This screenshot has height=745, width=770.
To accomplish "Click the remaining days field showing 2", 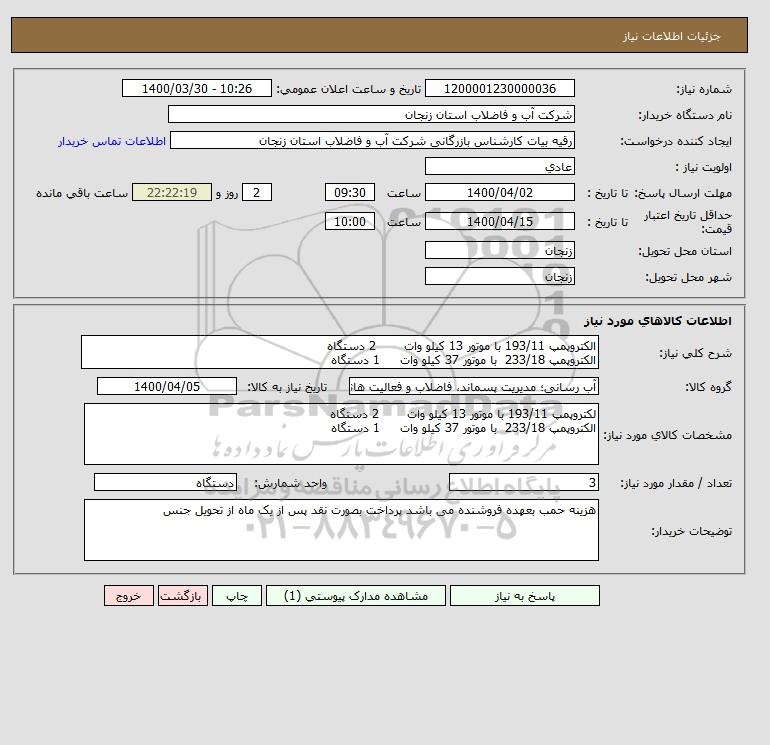I will (x=256, y=193).
